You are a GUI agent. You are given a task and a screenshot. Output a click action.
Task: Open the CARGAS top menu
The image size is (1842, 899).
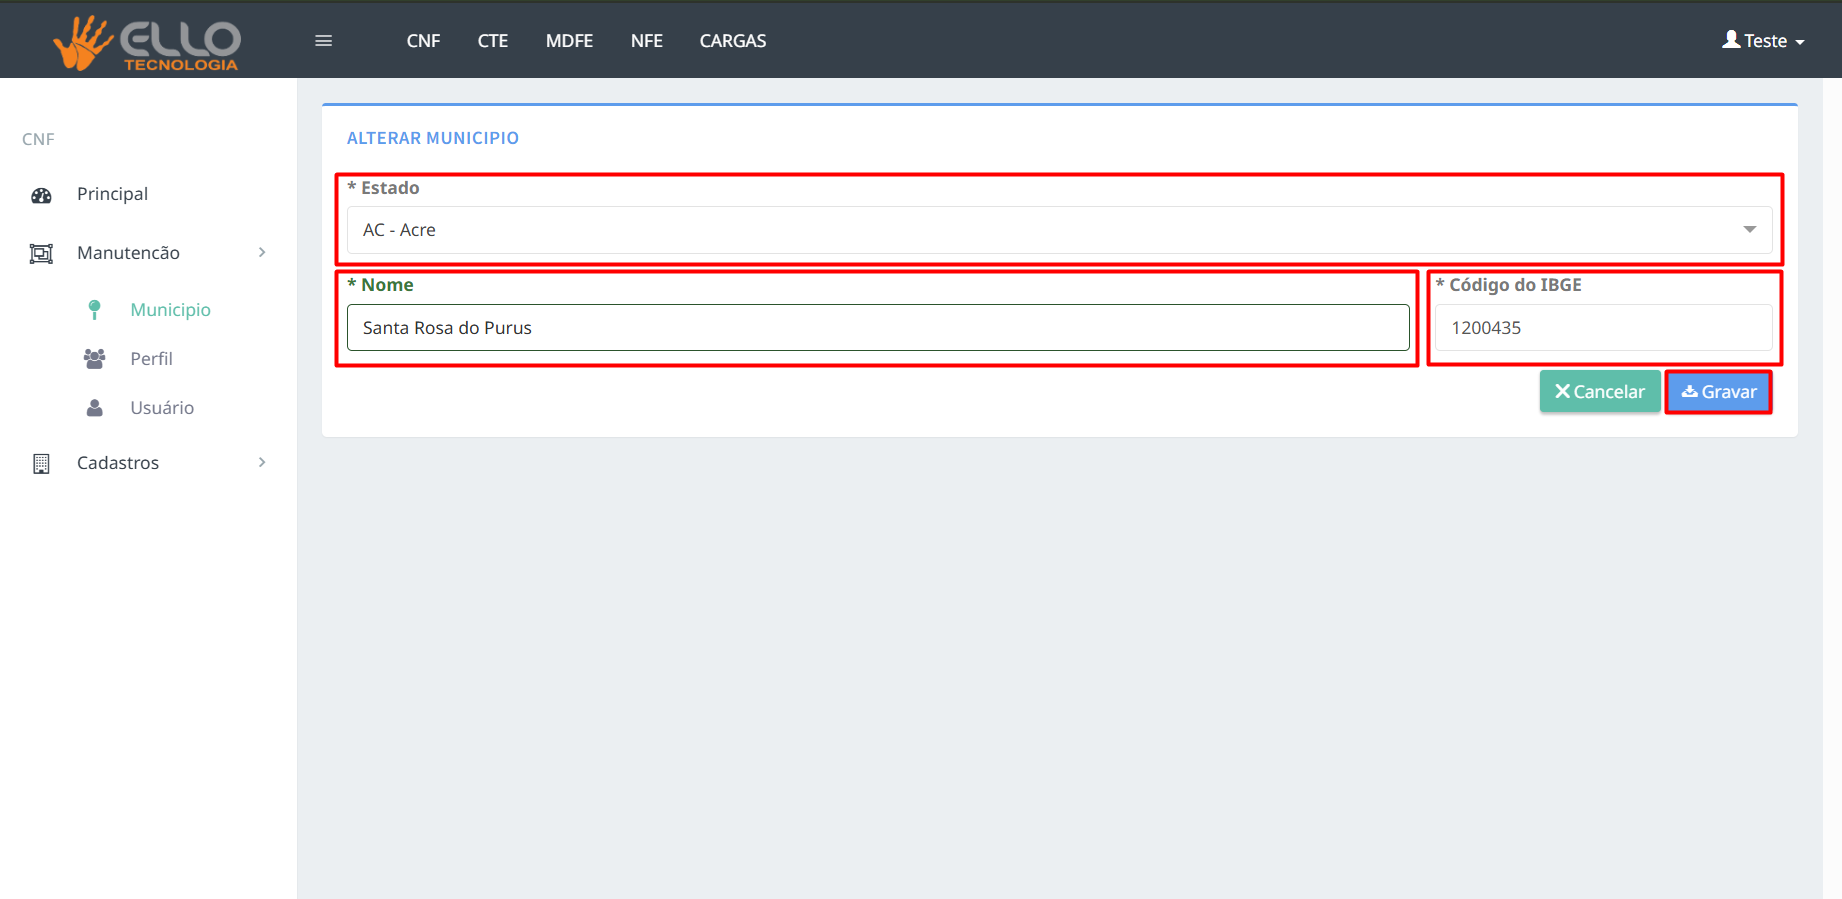tap(732, 41)
